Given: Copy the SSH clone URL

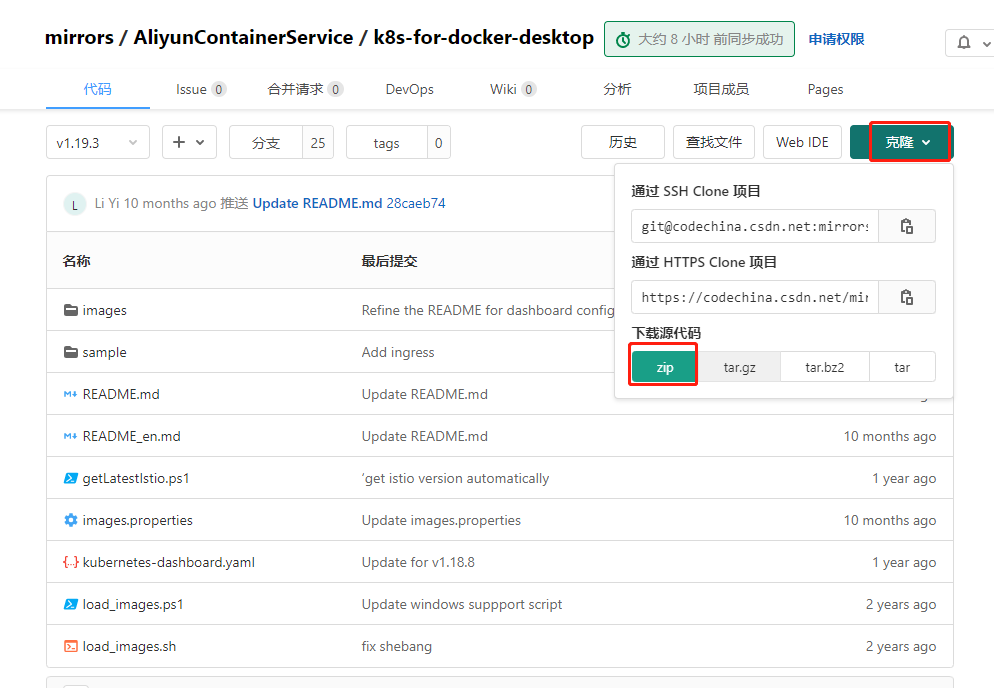Looking at the screenshot, I should click(907, 226).
